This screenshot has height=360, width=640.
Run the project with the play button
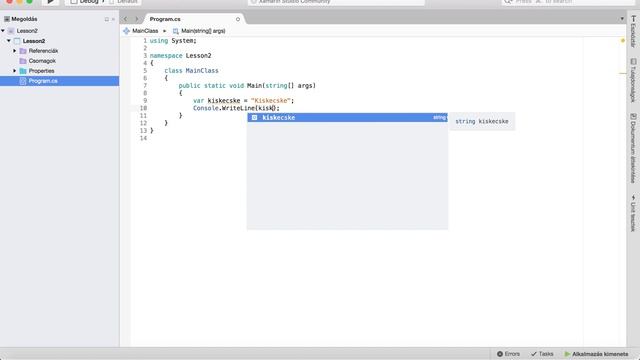point(51,2)
